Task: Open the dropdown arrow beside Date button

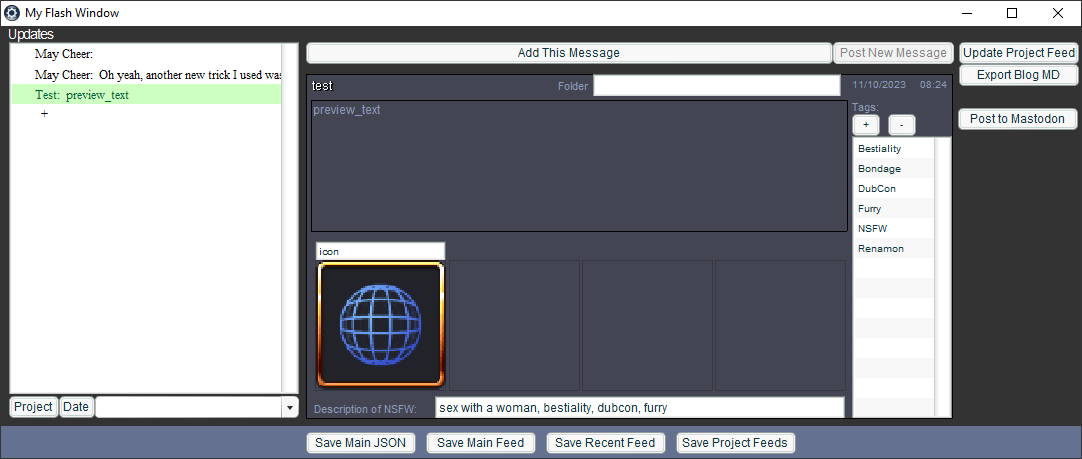Action: pos(290,407)
